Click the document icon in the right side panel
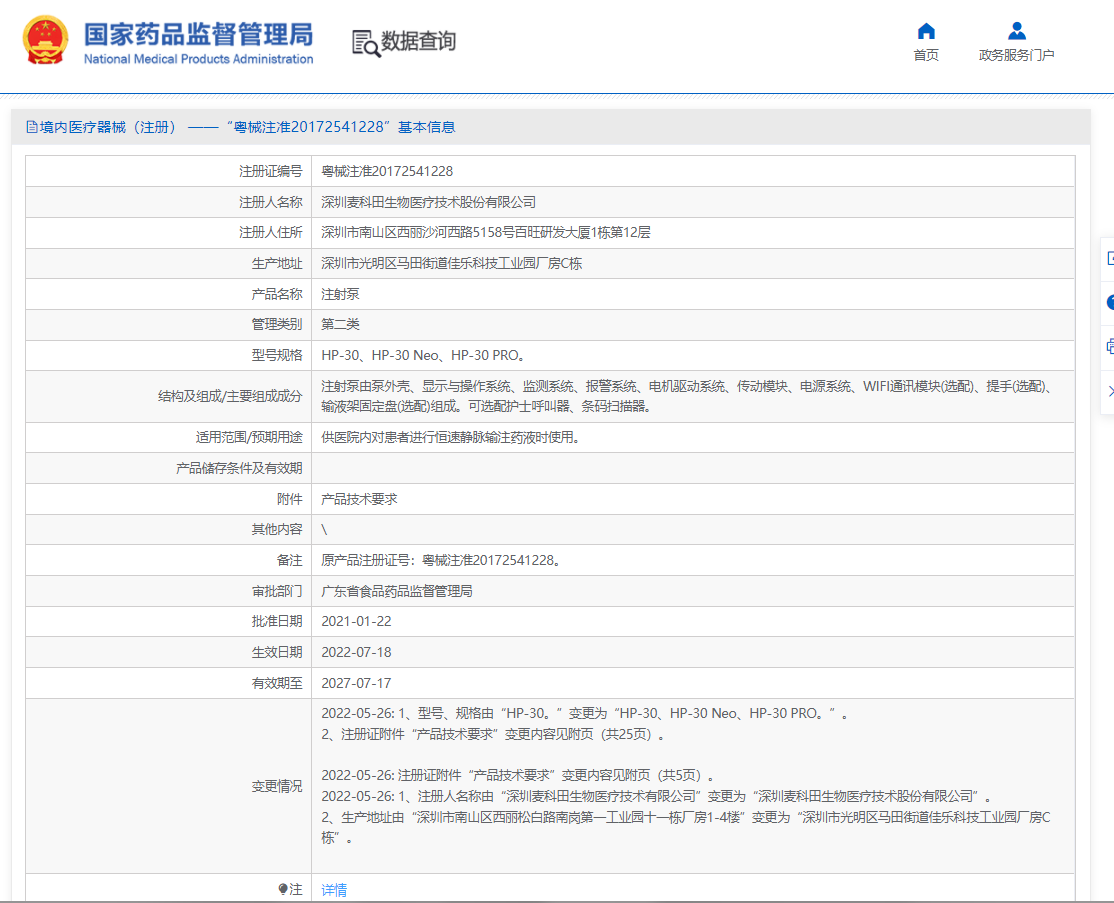Viewport: 1114px width, 903px height. coord(1110,258)
